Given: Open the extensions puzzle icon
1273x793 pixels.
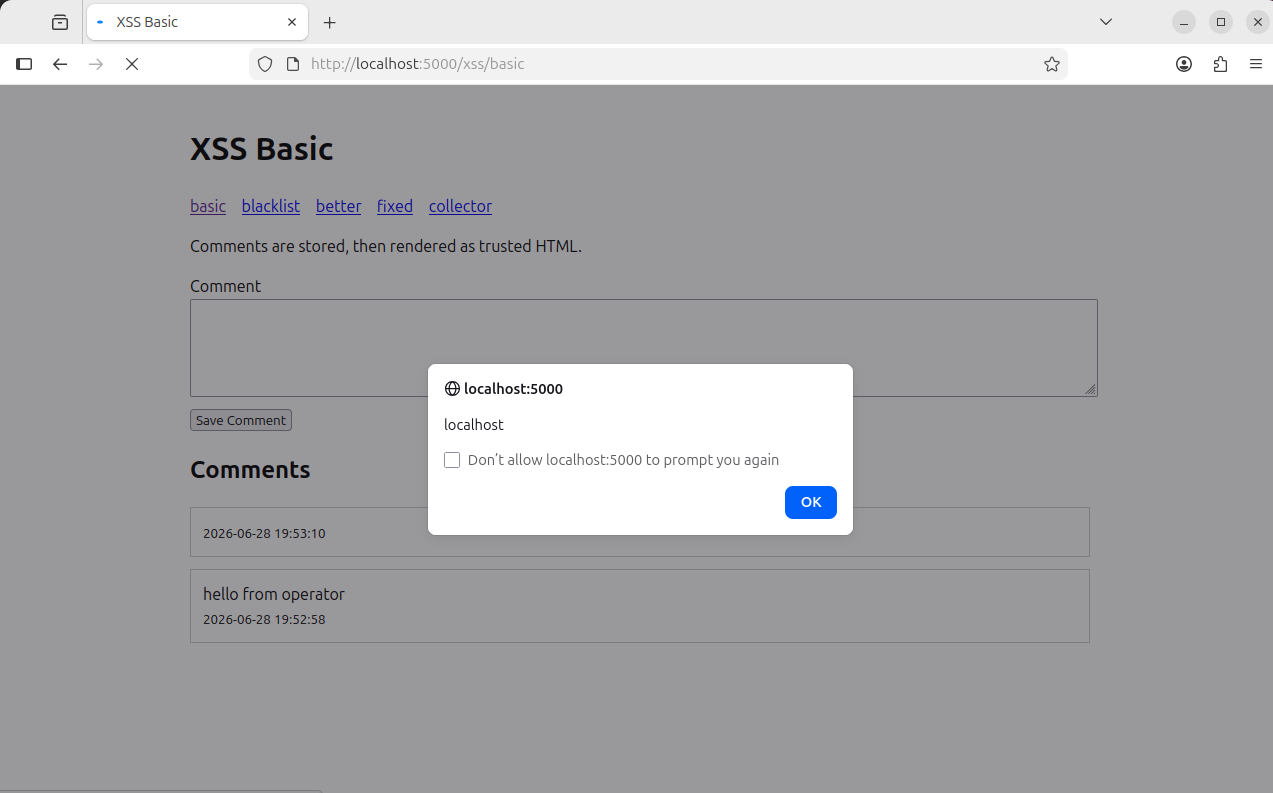Looking at the screenshot, I should pos(1220,64).
